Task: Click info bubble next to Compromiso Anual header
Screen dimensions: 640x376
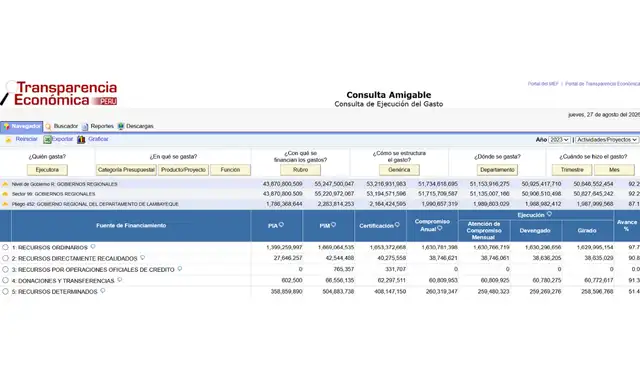Action: (x=440, y=229)
